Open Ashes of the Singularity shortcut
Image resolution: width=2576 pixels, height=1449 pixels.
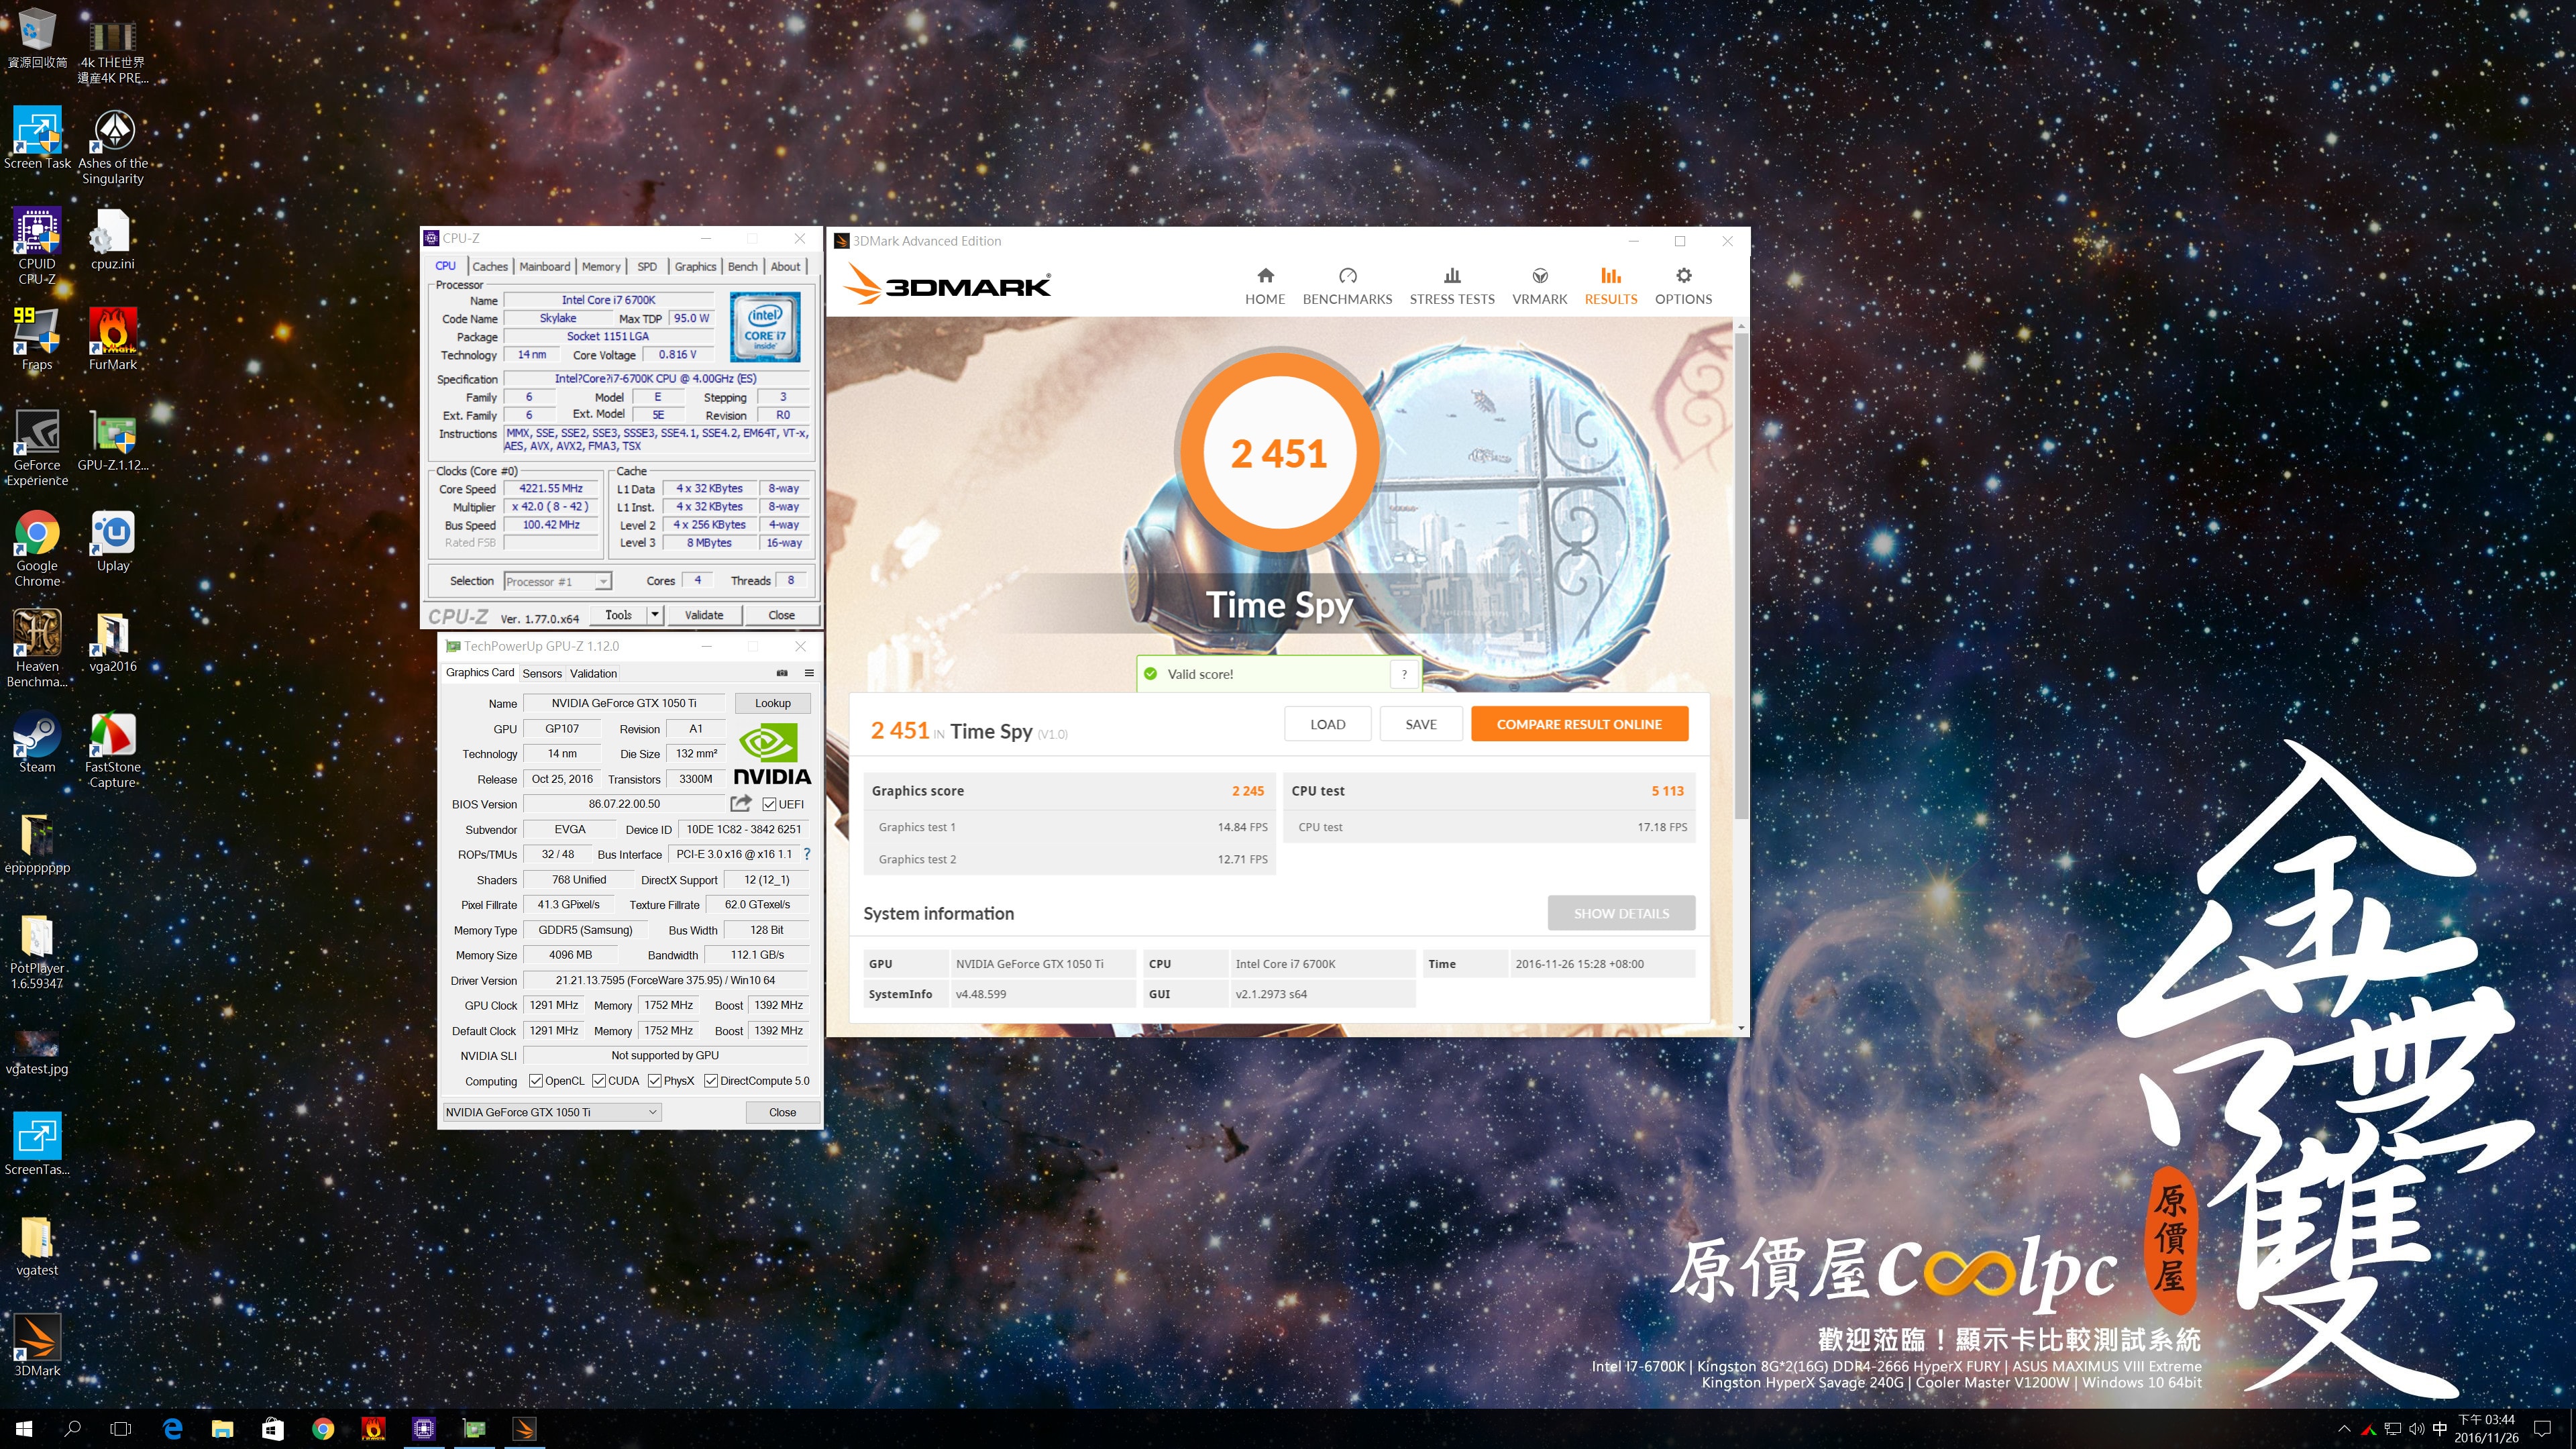click(x=113, y=147)
